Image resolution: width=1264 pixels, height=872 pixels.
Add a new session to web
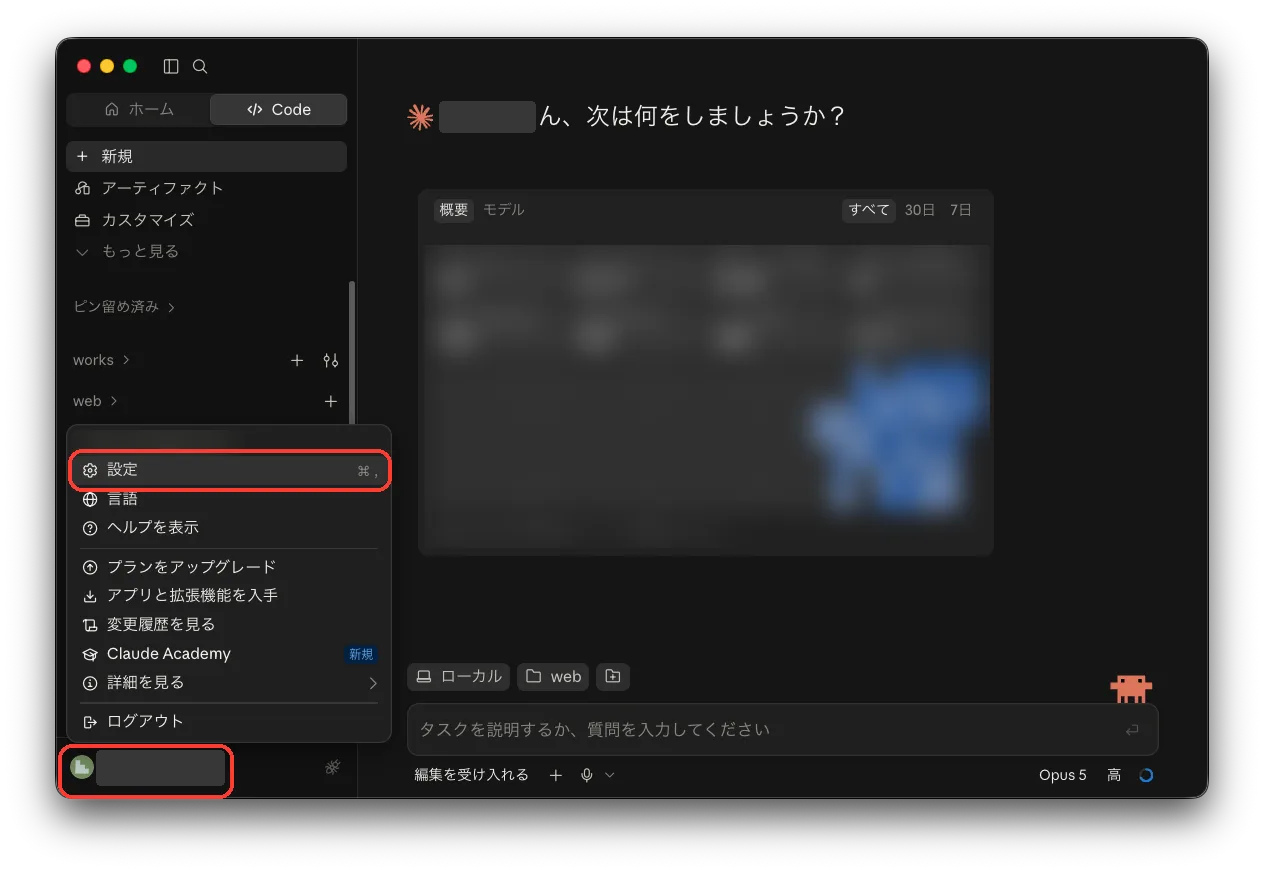331,401
